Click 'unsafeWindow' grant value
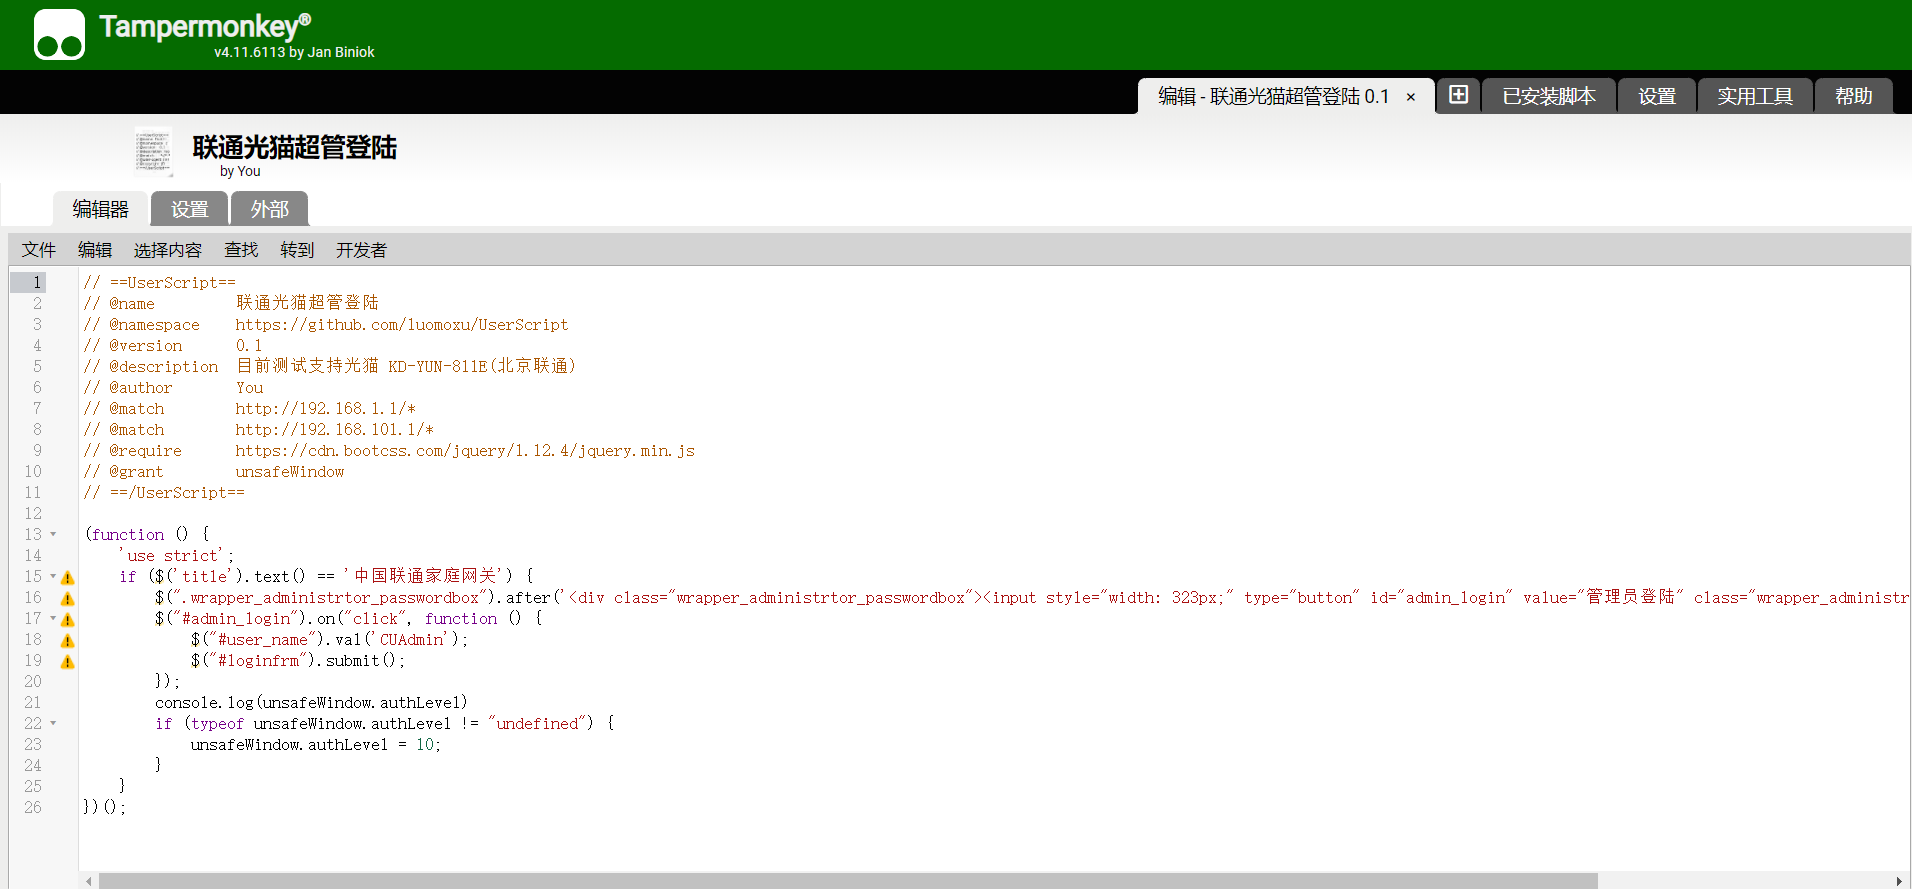Viewport: 1912px width, 889px height. 290,472
